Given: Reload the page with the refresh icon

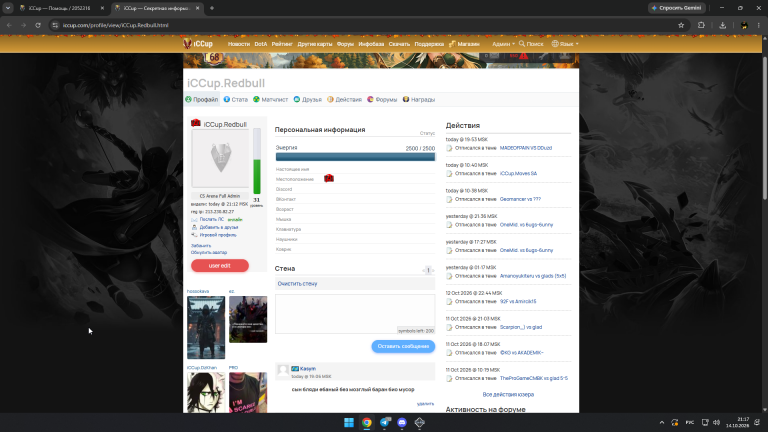Looking at the screenshot, I should [x=38, y=25].
